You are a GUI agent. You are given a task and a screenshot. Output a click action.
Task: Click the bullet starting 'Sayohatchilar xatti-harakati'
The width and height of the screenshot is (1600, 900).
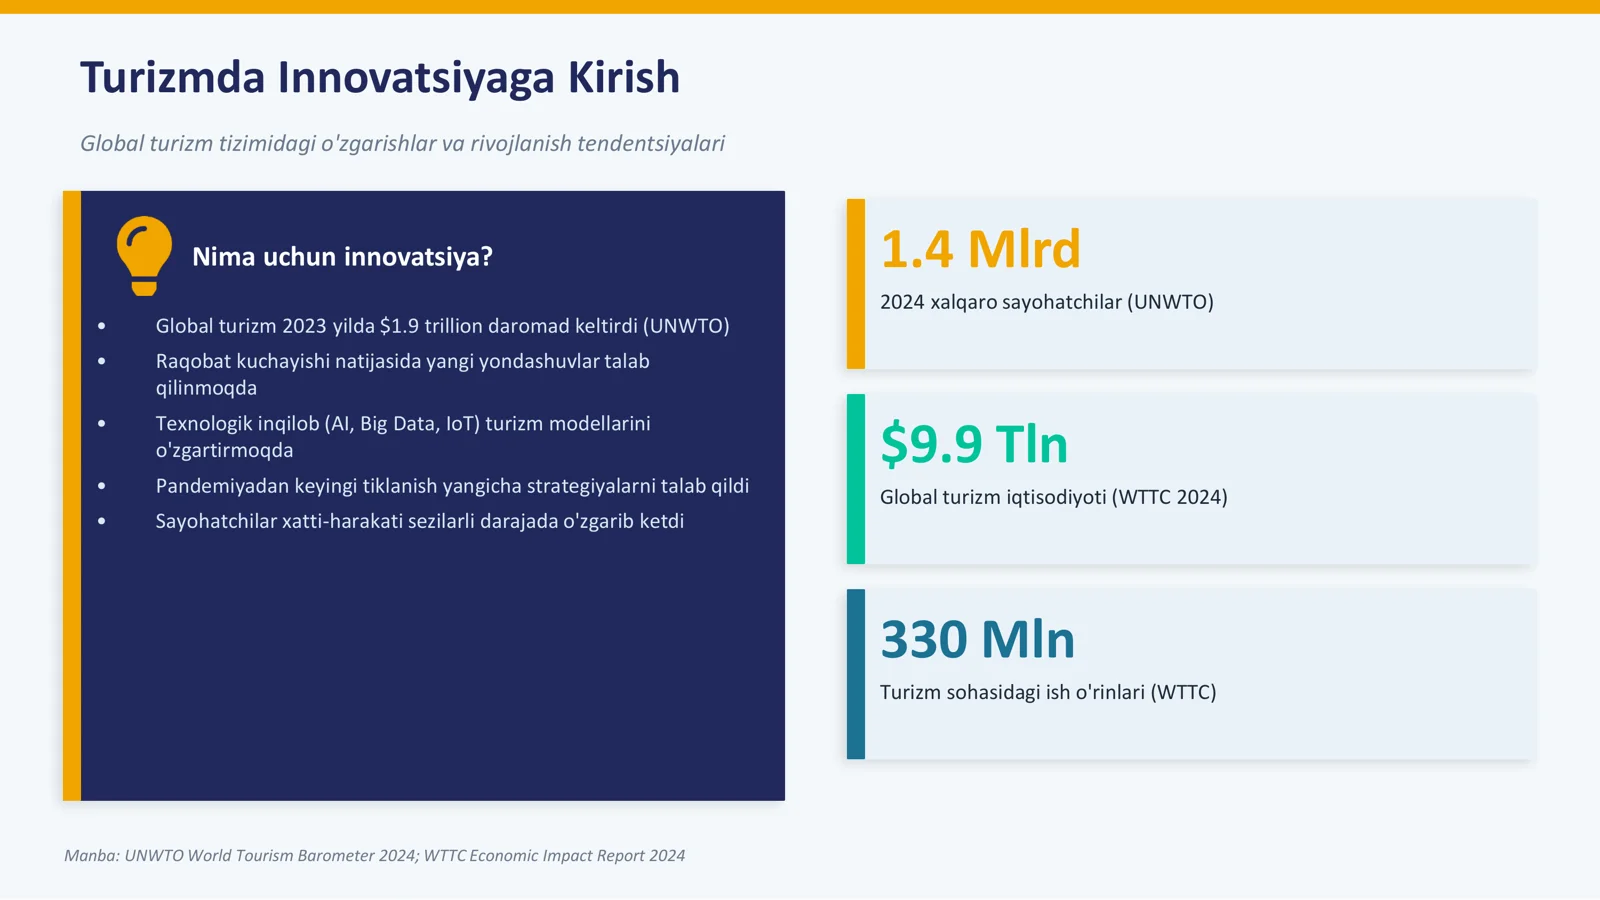(420, 521)
